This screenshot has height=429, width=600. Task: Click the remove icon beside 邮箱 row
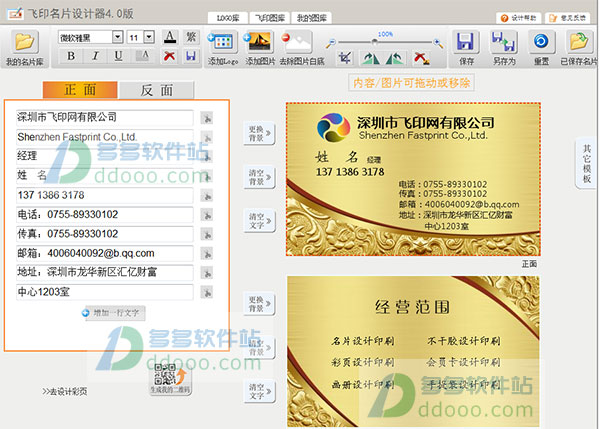(207, 254)
